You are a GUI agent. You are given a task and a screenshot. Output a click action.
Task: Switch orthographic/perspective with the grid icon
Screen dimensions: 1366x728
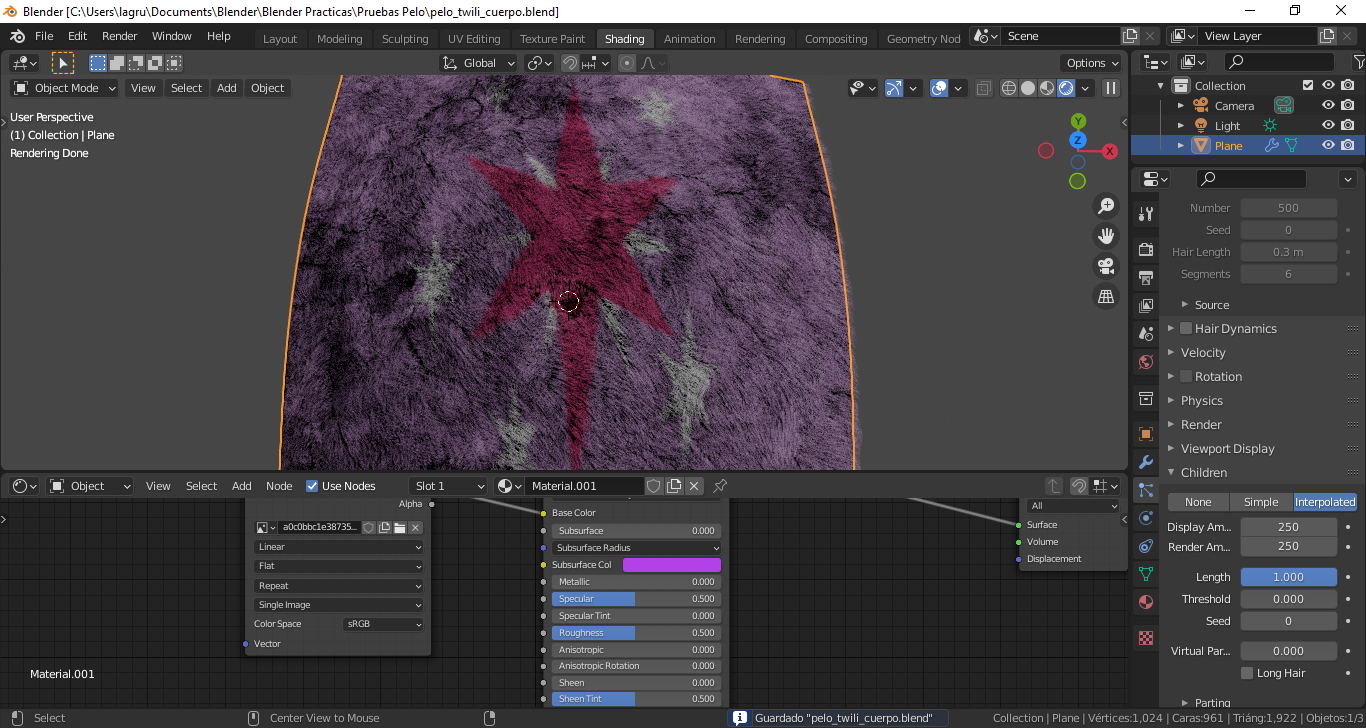click(1106, 296)
